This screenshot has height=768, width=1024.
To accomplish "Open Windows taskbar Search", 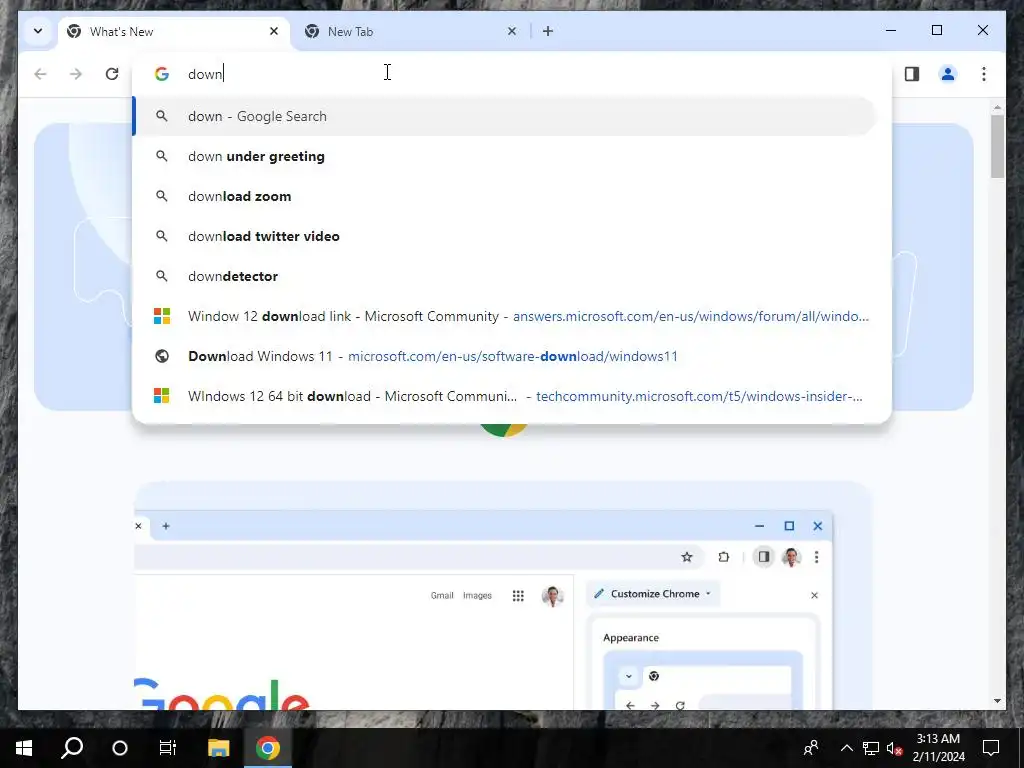I will point(72,748).
